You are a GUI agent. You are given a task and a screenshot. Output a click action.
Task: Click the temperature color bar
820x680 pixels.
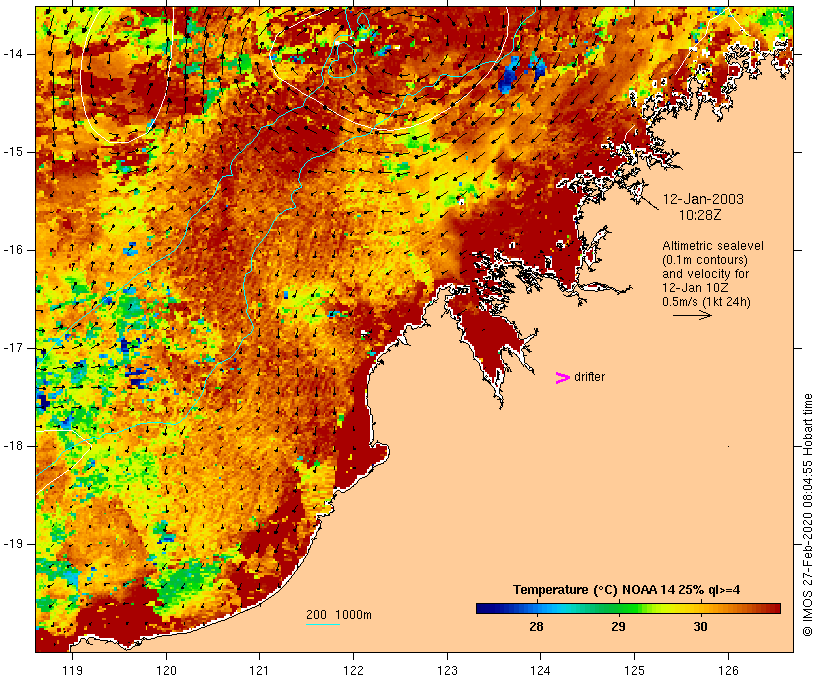pos(628,608)
